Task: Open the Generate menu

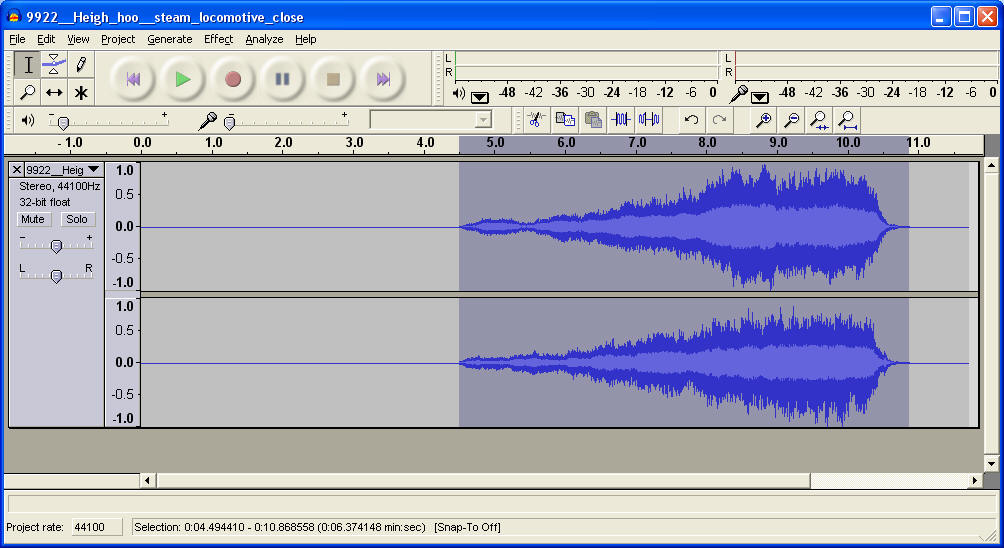Action: tap(169, 39)
